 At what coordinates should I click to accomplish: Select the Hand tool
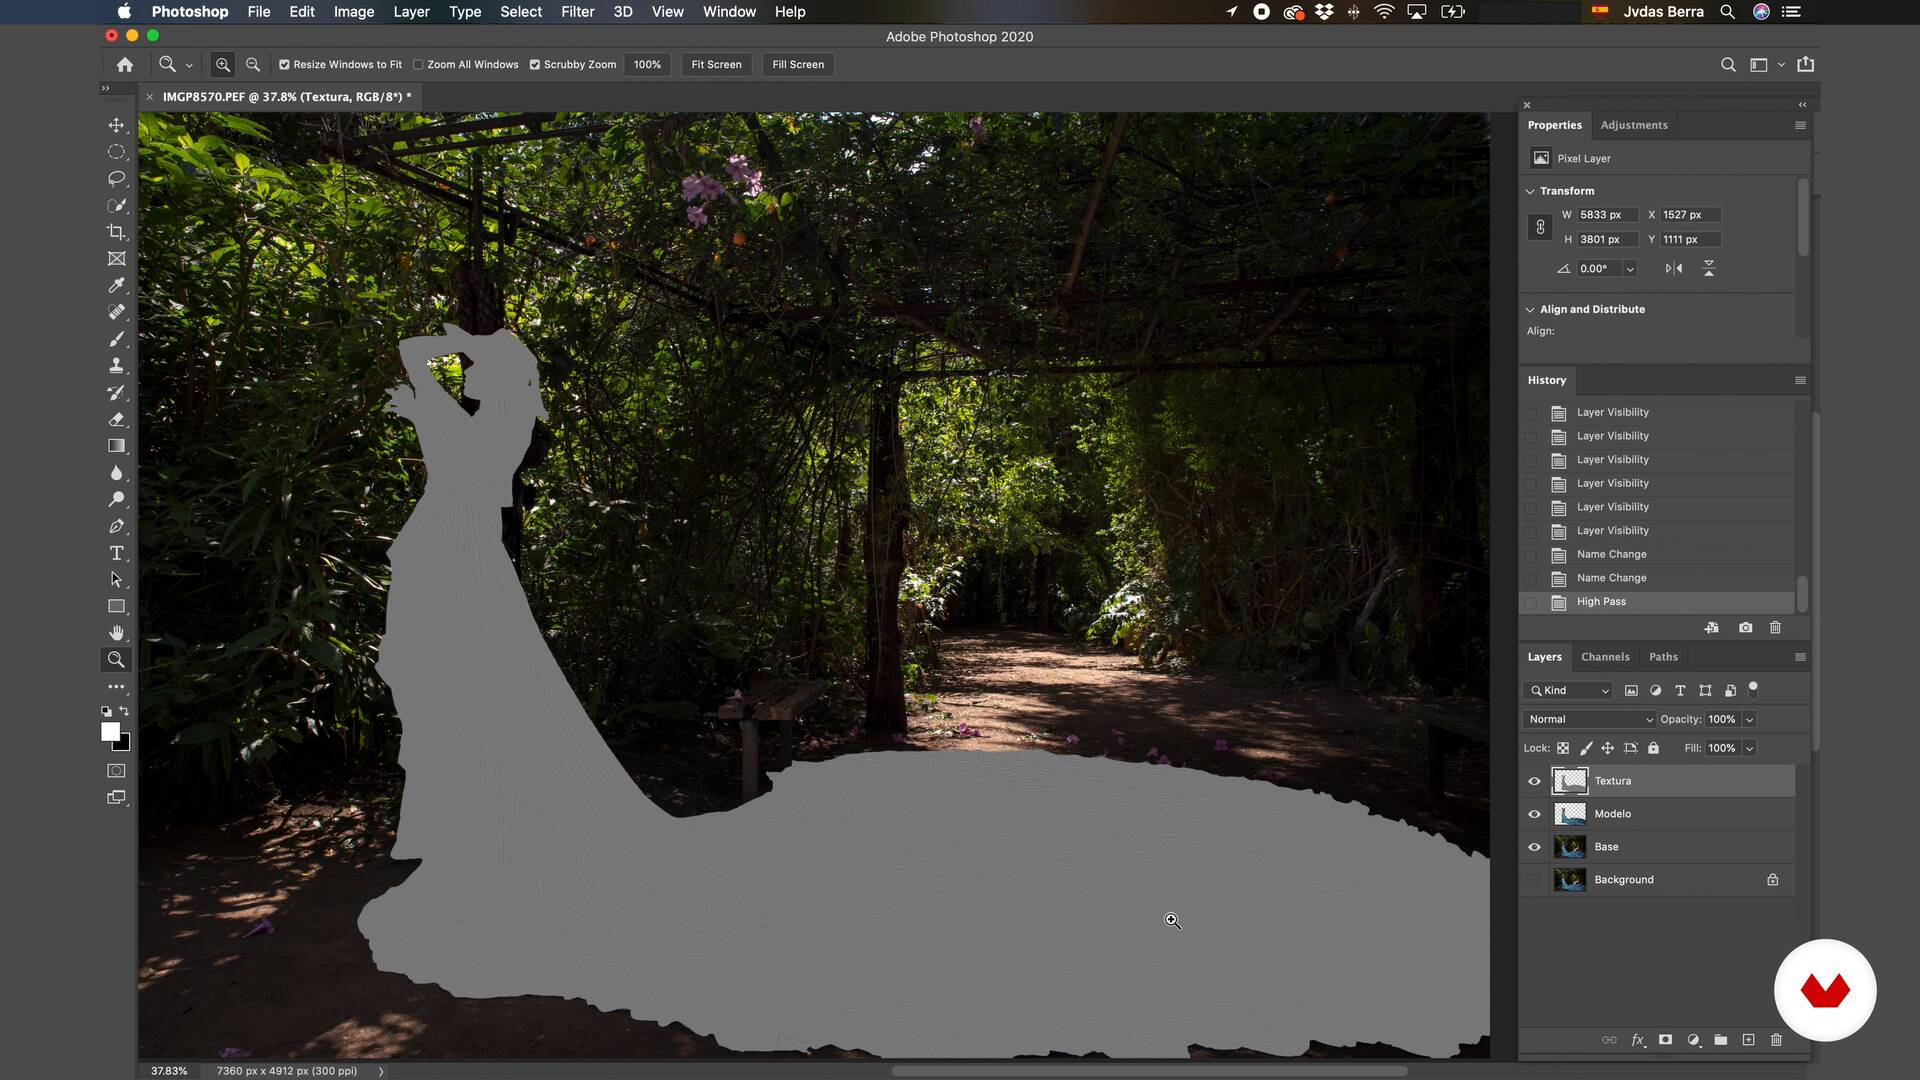(x=116, y=633)
